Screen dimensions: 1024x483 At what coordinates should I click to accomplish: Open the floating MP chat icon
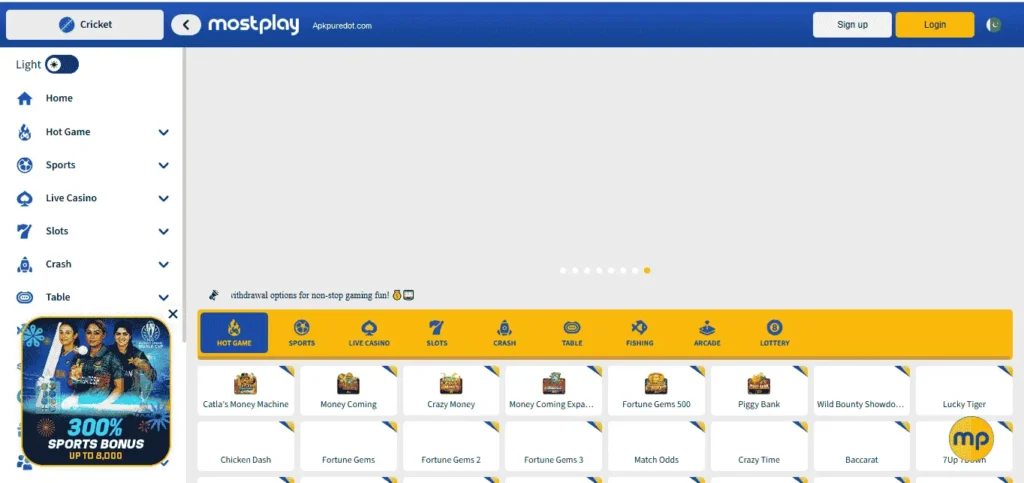[971, 439]
